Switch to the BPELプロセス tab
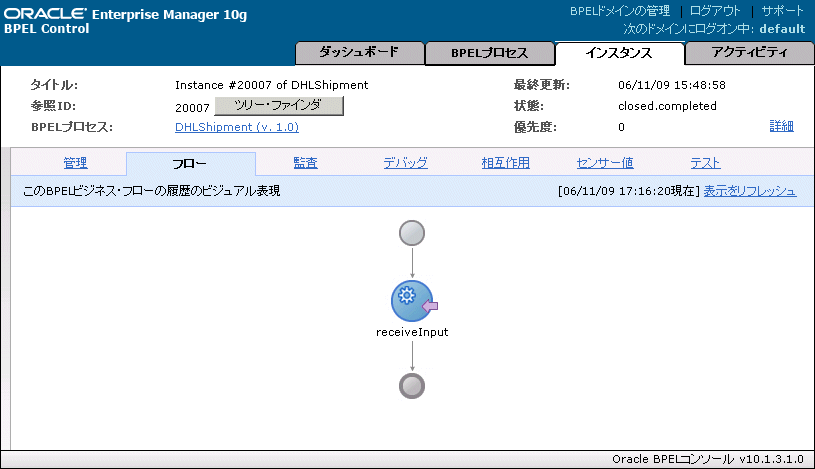The height and width of the screenshot is (469, 815). pyautogui.click(x=490, y=53)
